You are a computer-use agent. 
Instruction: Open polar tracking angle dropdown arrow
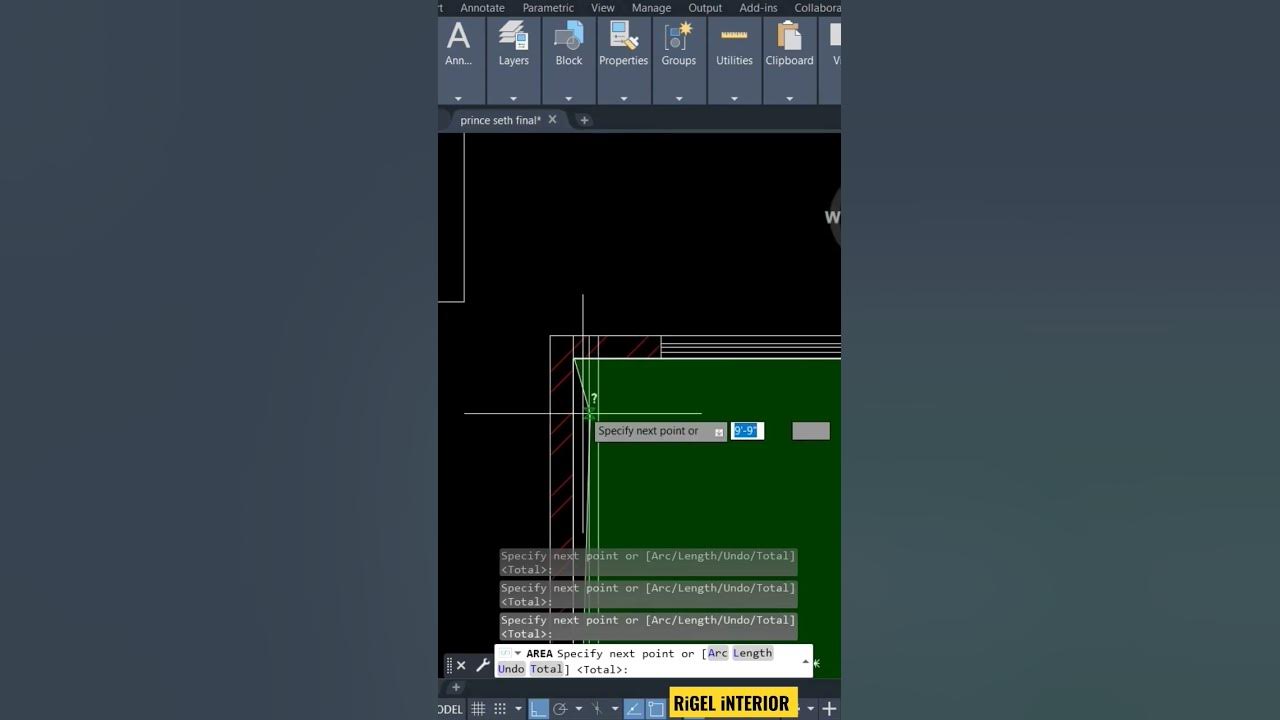(x=578, y=709)
